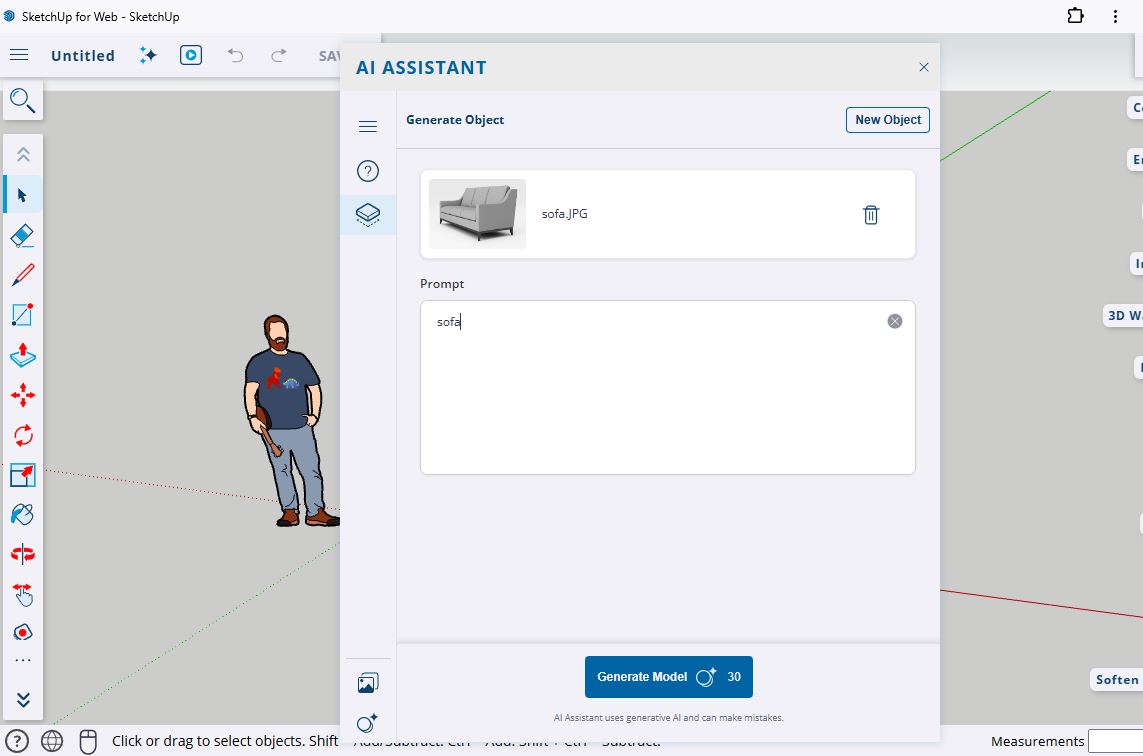Select the Push/Pull tool

(x=23, y=355)
